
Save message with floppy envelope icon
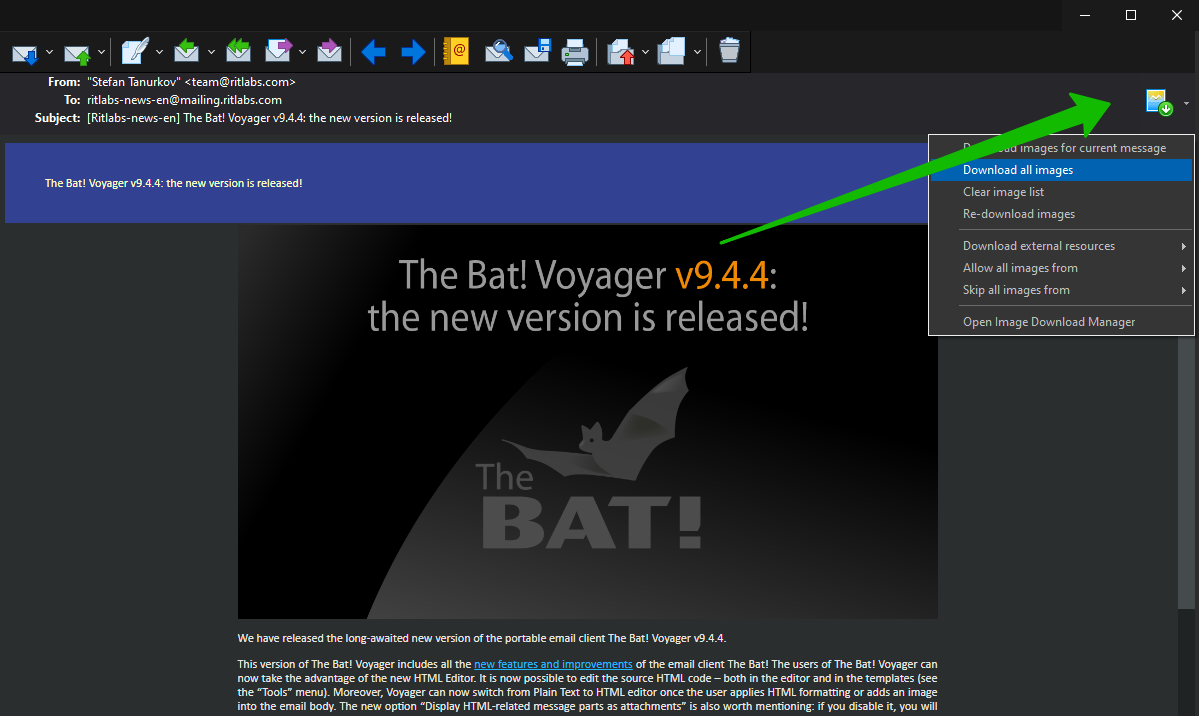[538, 50]
